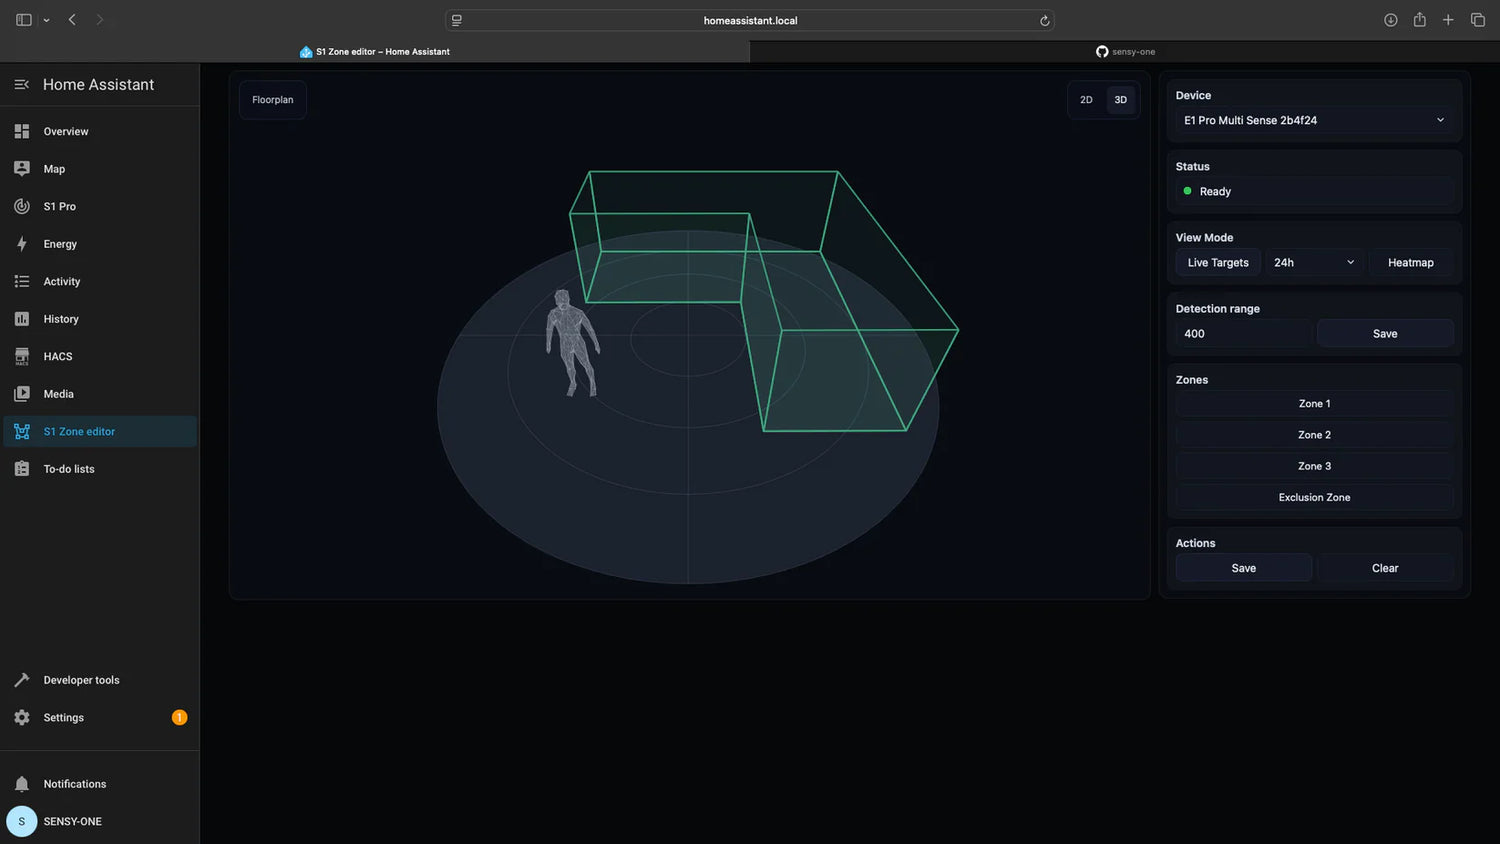
Task: Collapse the Home Assistant sidebar menu icon
Action: [x=22, y=85]
